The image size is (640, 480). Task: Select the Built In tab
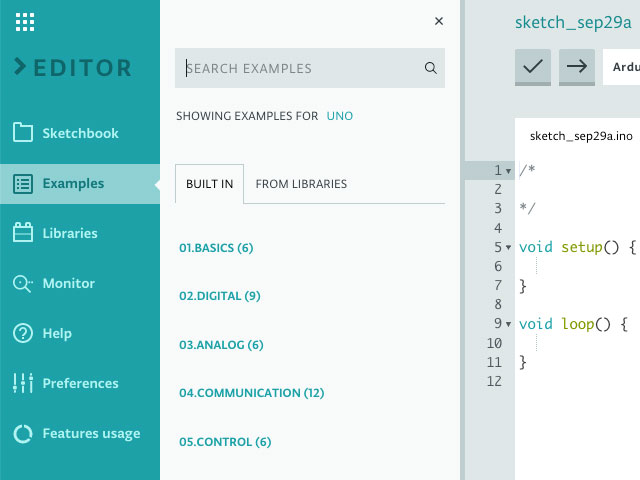[x=209, y=184]
